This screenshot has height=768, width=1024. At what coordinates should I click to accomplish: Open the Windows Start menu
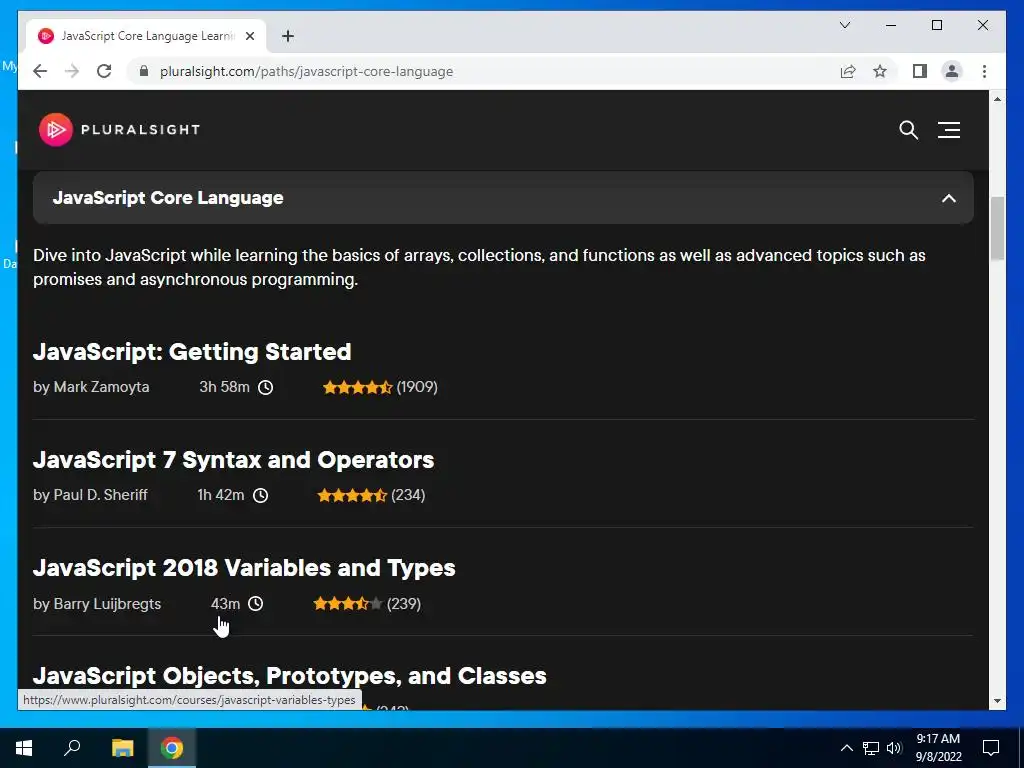pos(24,748)
